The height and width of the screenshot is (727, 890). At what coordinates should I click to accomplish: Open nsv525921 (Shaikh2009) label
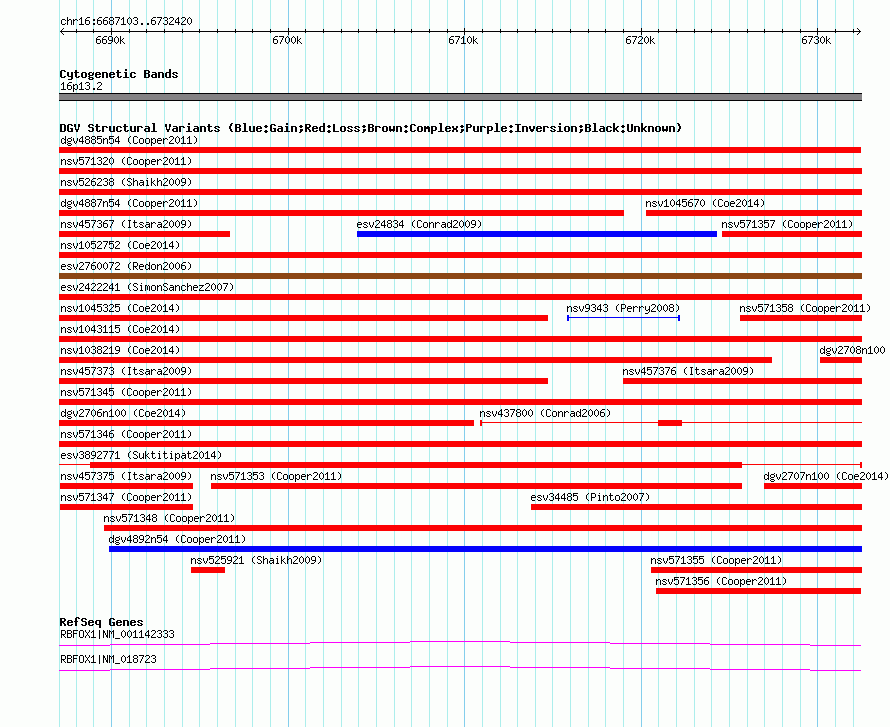pos(256,560)
